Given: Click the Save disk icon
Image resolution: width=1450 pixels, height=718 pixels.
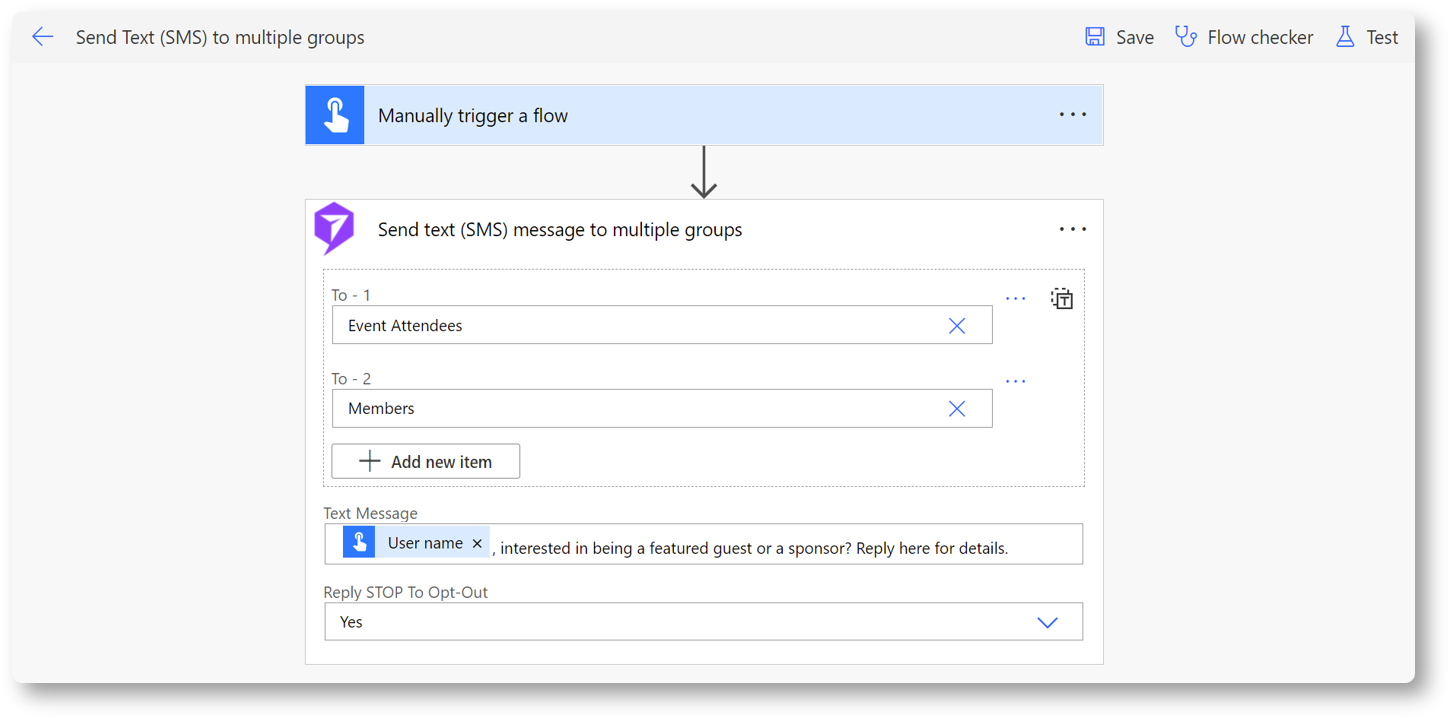Looking at the screenshot, I should pyautogui.click(x=1095, y=37).
